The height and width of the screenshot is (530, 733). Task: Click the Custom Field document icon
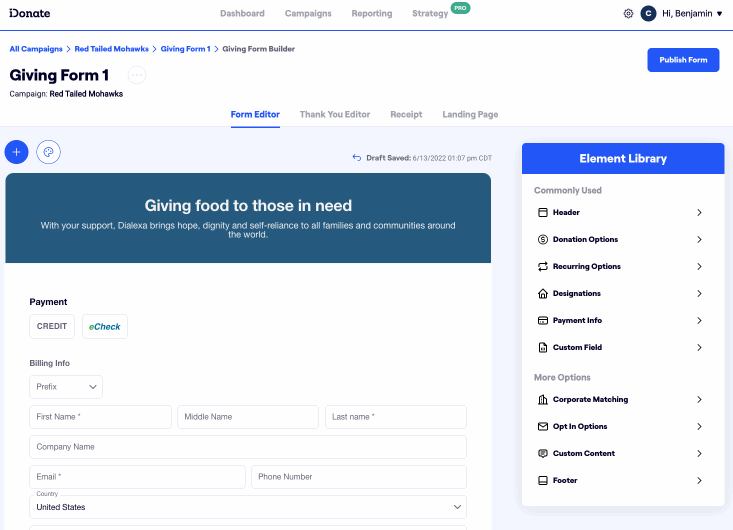coord(543,347)
